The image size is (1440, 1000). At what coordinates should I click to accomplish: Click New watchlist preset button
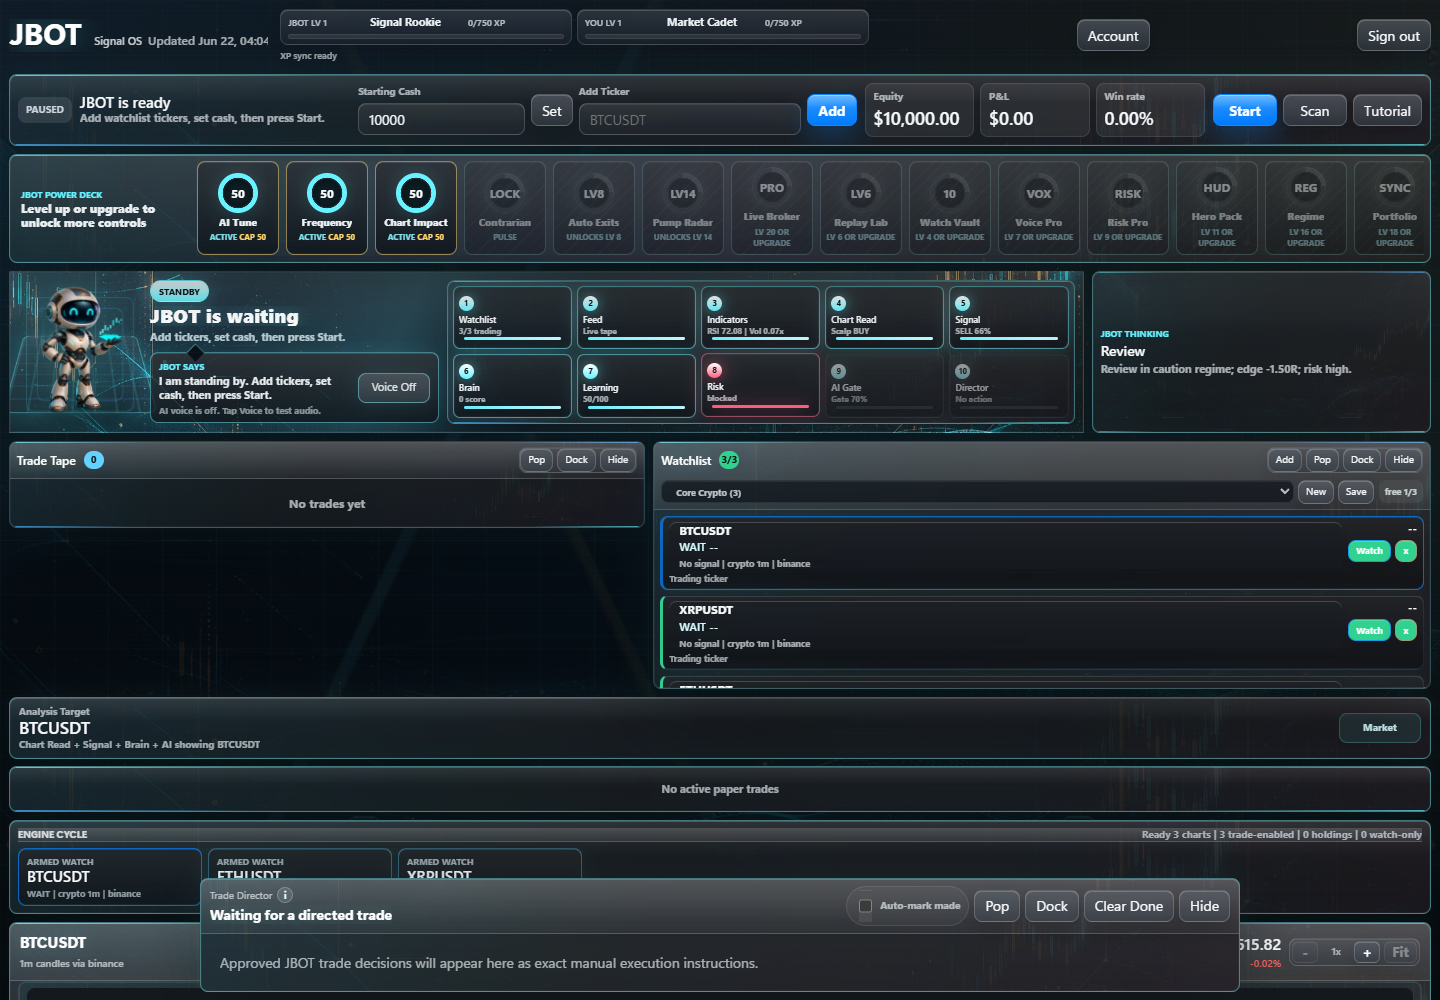1316,492
